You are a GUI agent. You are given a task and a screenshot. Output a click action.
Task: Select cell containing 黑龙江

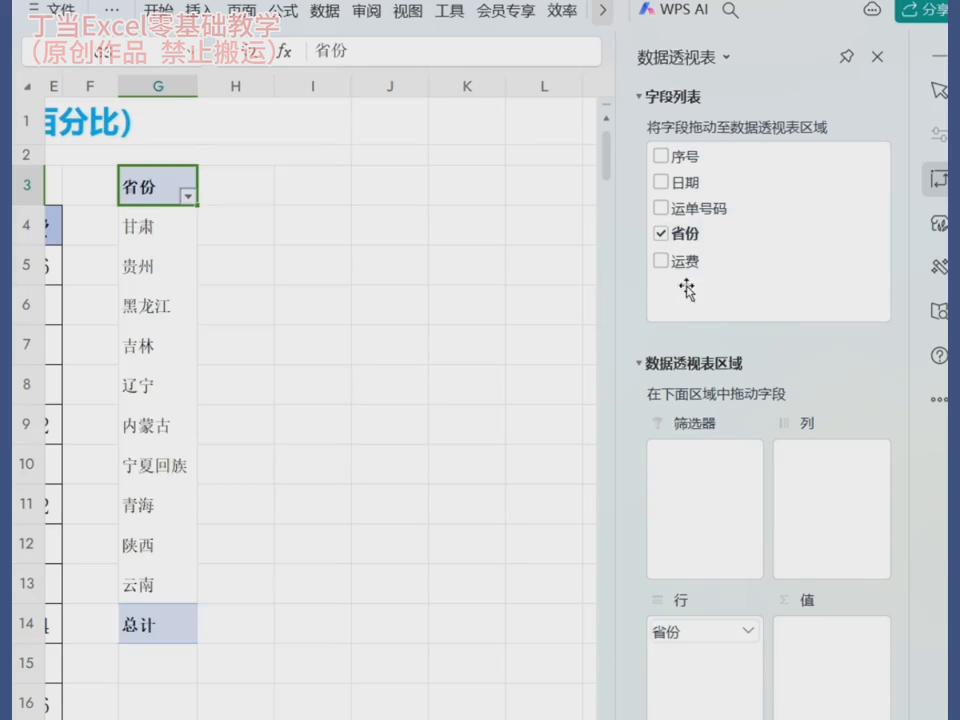[158, 306]
